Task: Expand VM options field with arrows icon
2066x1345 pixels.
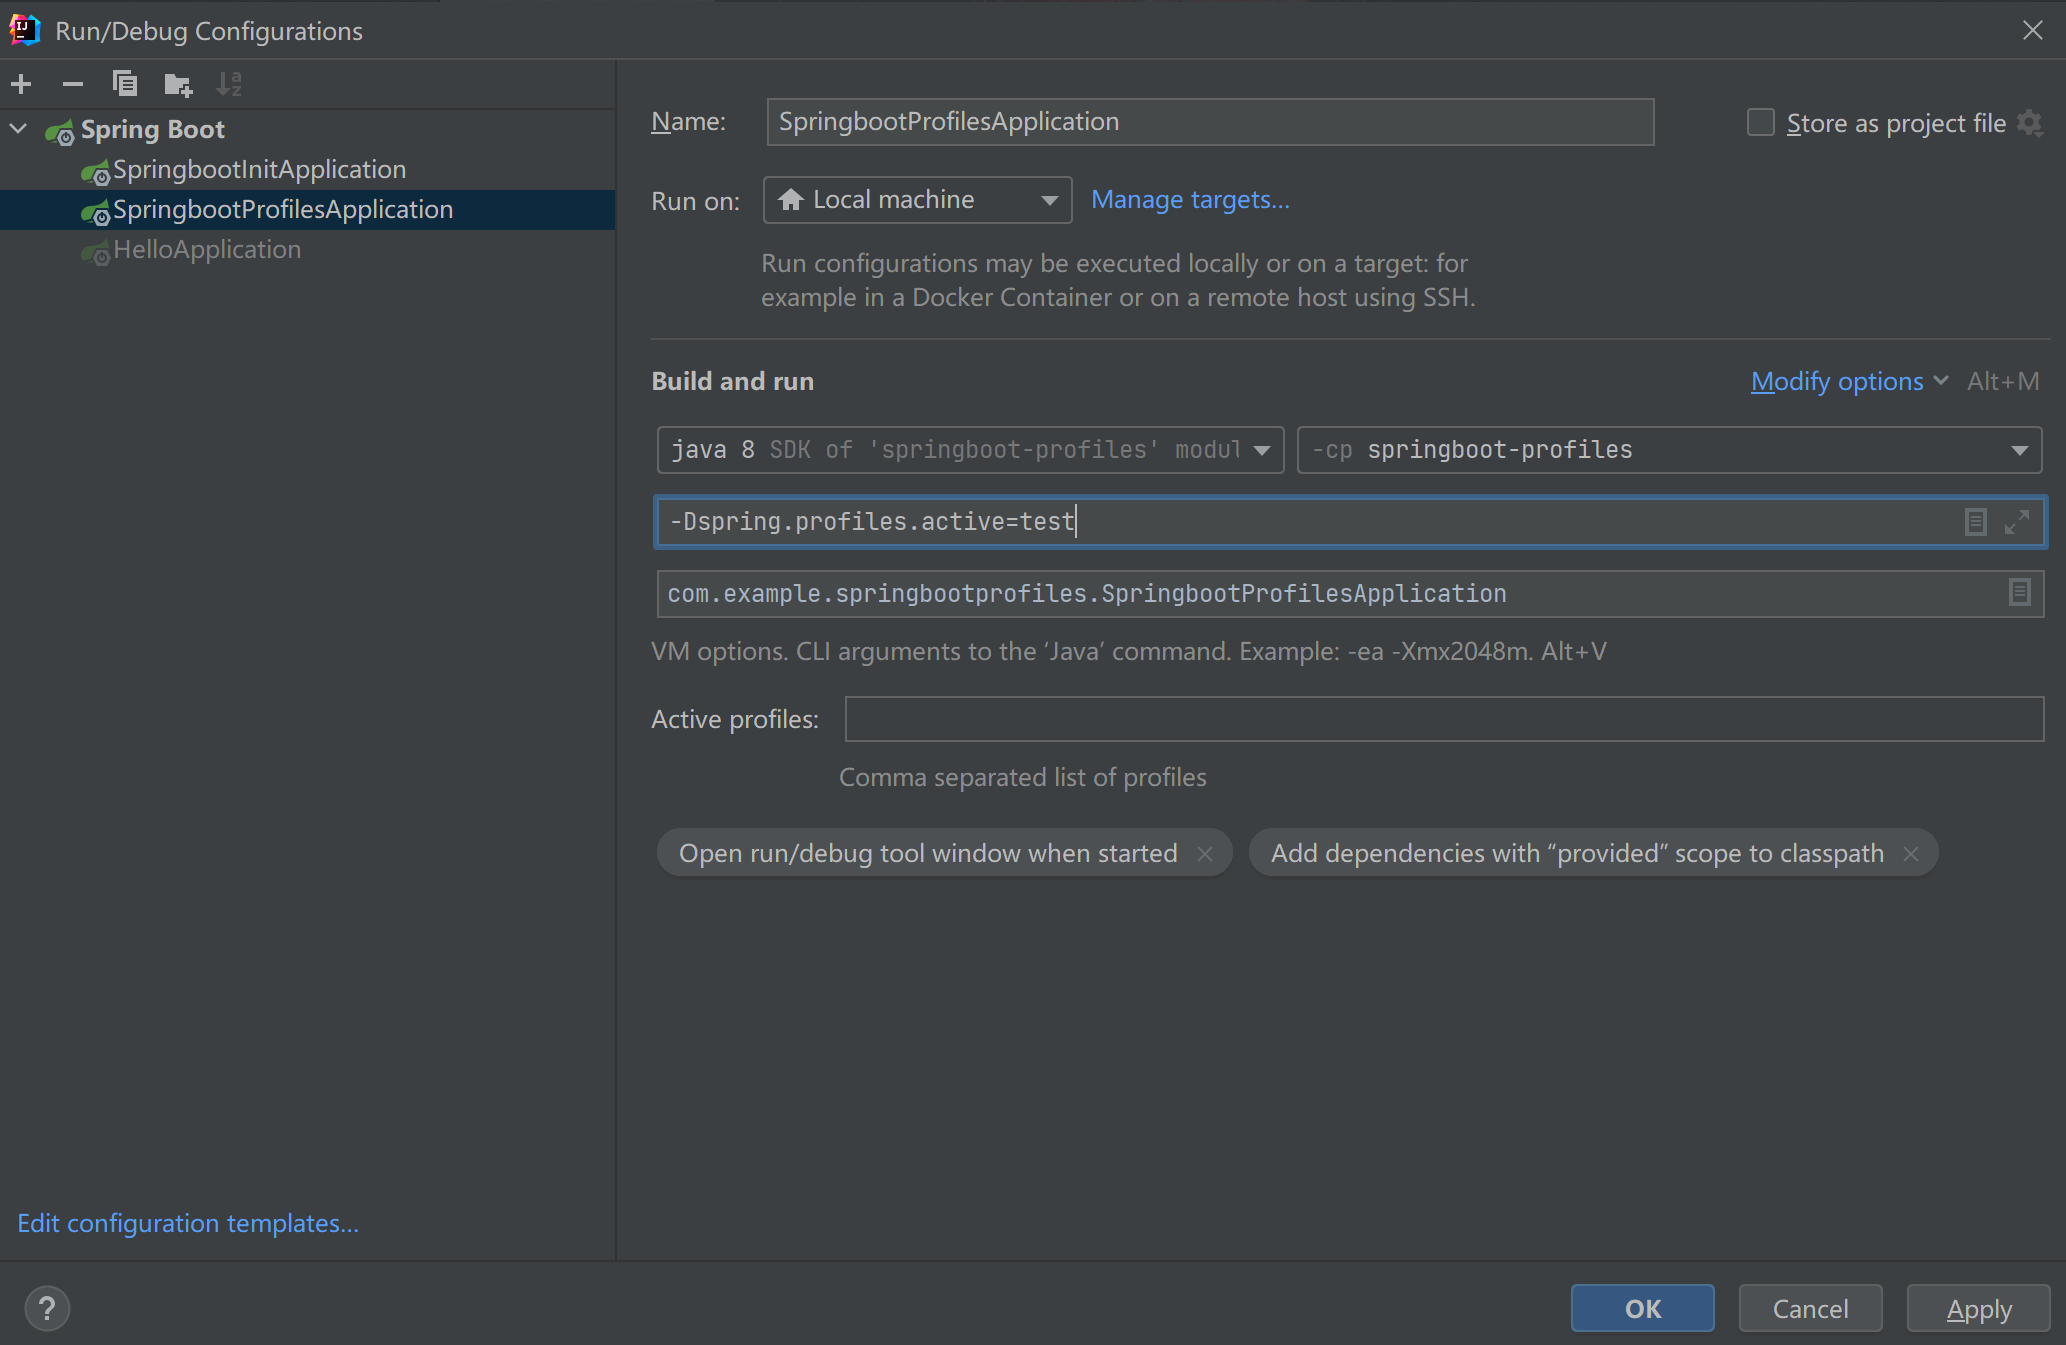Action: tap(2017, 522)
